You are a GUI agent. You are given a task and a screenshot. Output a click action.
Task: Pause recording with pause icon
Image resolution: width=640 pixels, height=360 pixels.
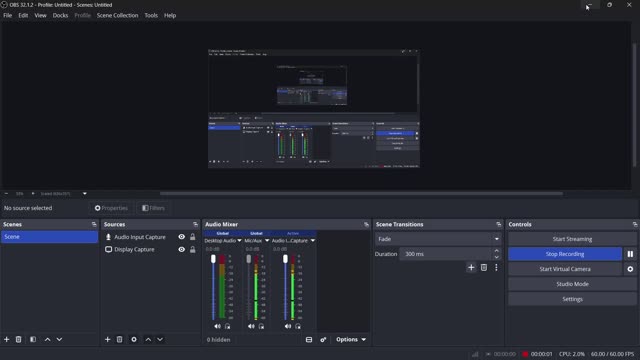[x=630, y=254]
